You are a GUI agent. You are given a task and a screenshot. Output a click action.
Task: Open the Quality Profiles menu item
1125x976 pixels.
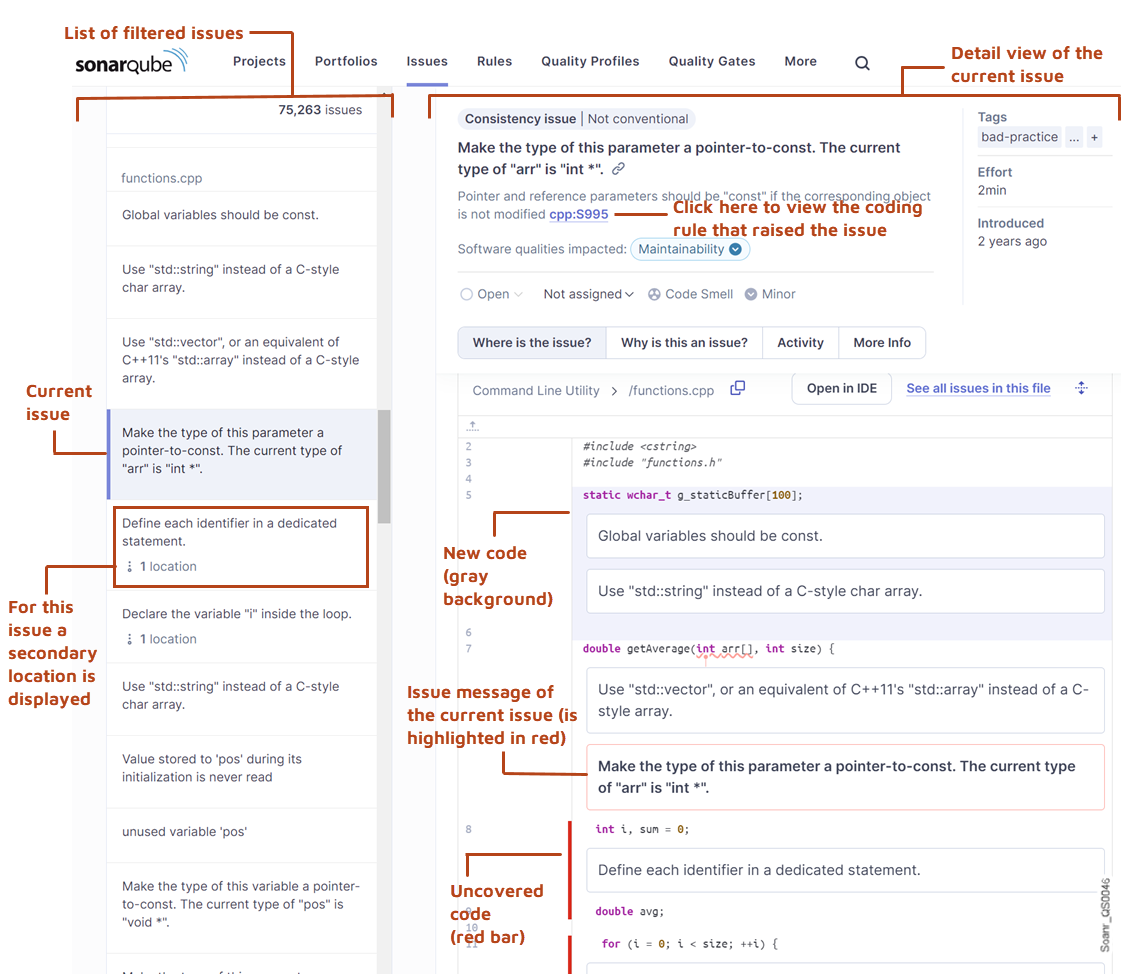[x=589, y=61]
